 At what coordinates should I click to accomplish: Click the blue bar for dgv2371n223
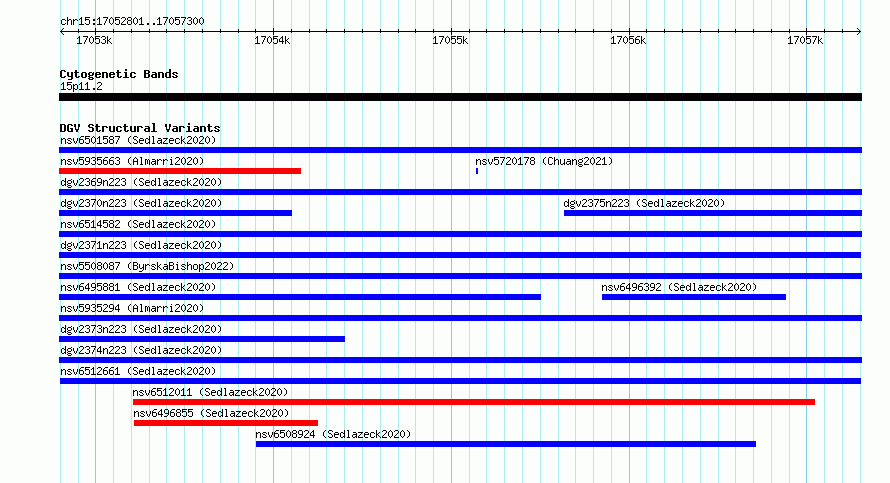click(x=460, y=255)
